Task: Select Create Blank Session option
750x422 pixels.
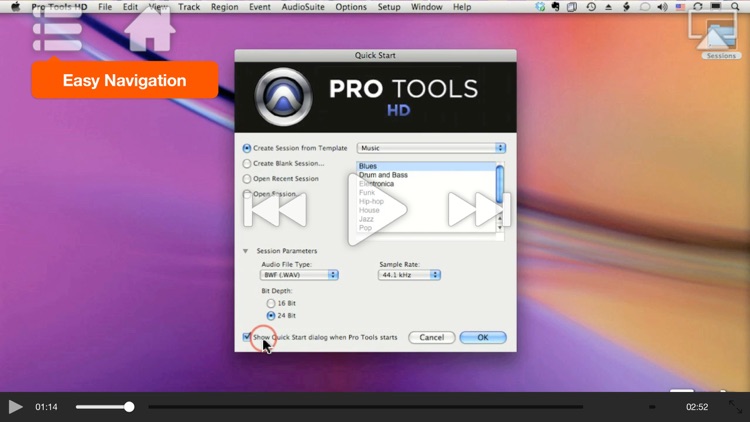Action: (247, 164)
